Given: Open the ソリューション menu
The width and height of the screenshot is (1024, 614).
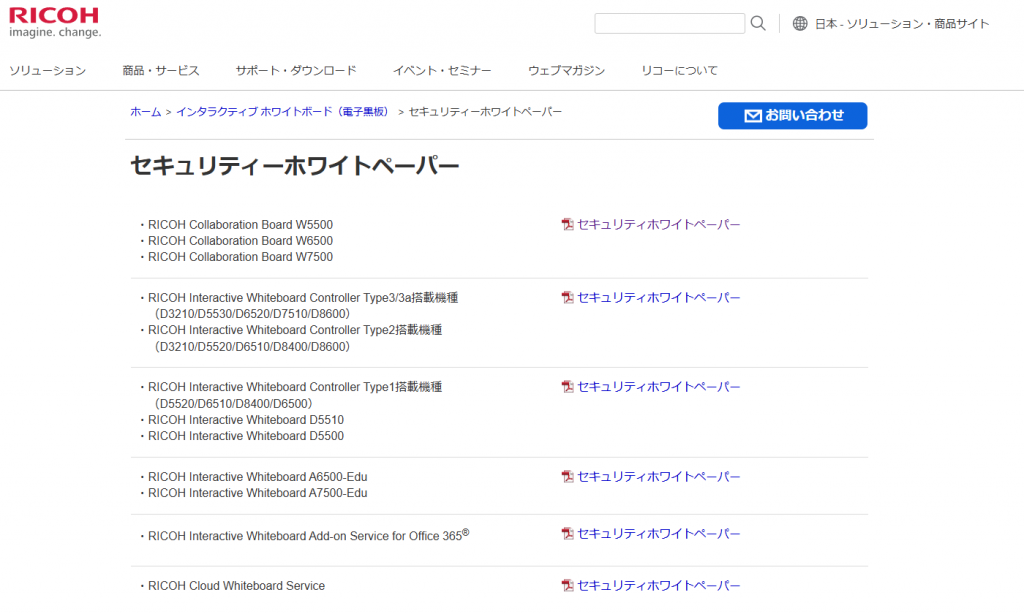Looking at the screenshot, I should [x=47, y=71].
